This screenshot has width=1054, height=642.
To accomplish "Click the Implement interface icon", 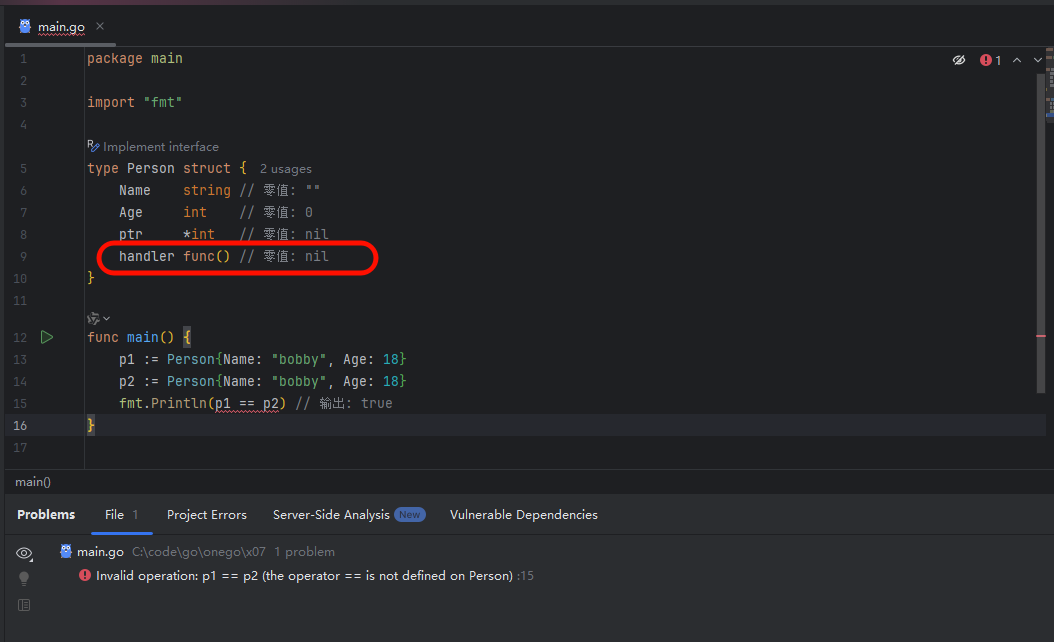I will click(93, 146).
